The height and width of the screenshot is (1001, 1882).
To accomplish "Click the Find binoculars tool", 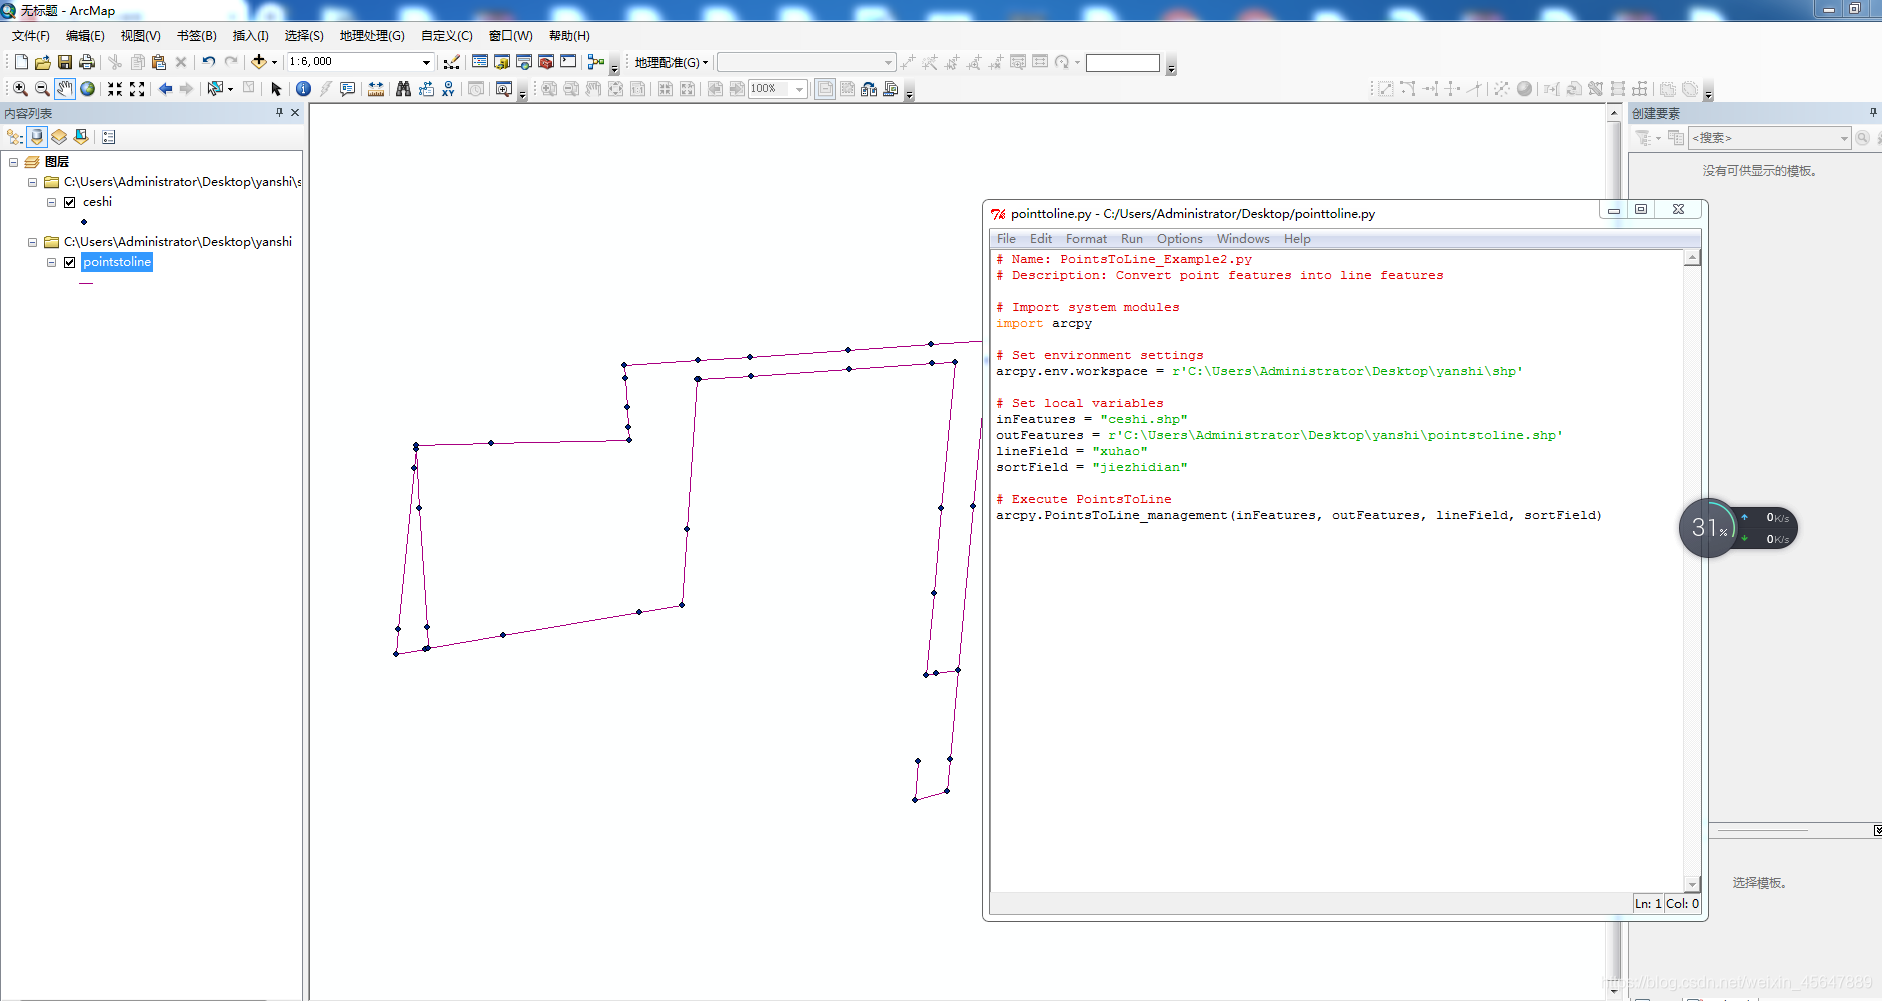I will point(403,89).
